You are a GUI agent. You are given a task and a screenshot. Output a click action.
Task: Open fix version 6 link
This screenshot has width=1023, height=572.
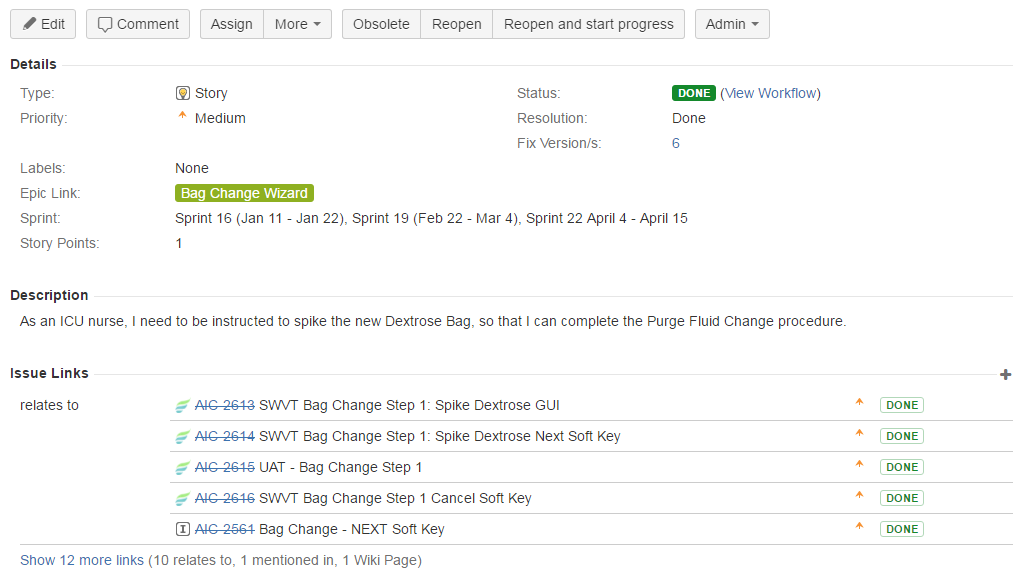coord(676,143)
